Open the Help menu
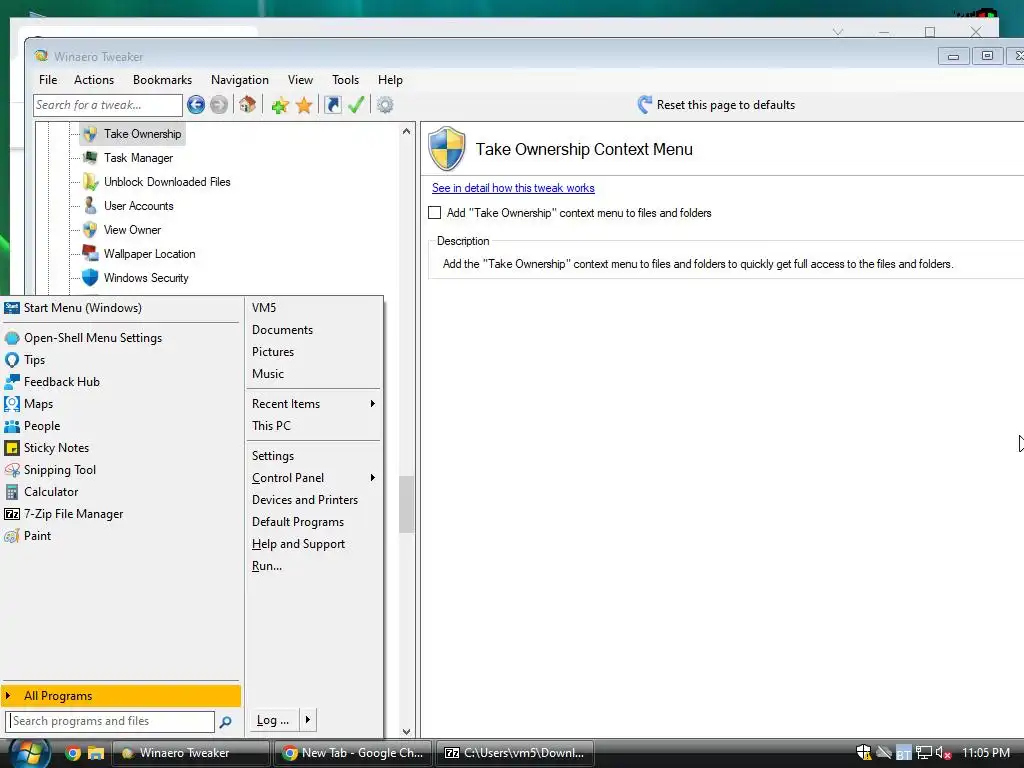The width and height of the screenshot is (1024, 768). click(x=390, y=80)
